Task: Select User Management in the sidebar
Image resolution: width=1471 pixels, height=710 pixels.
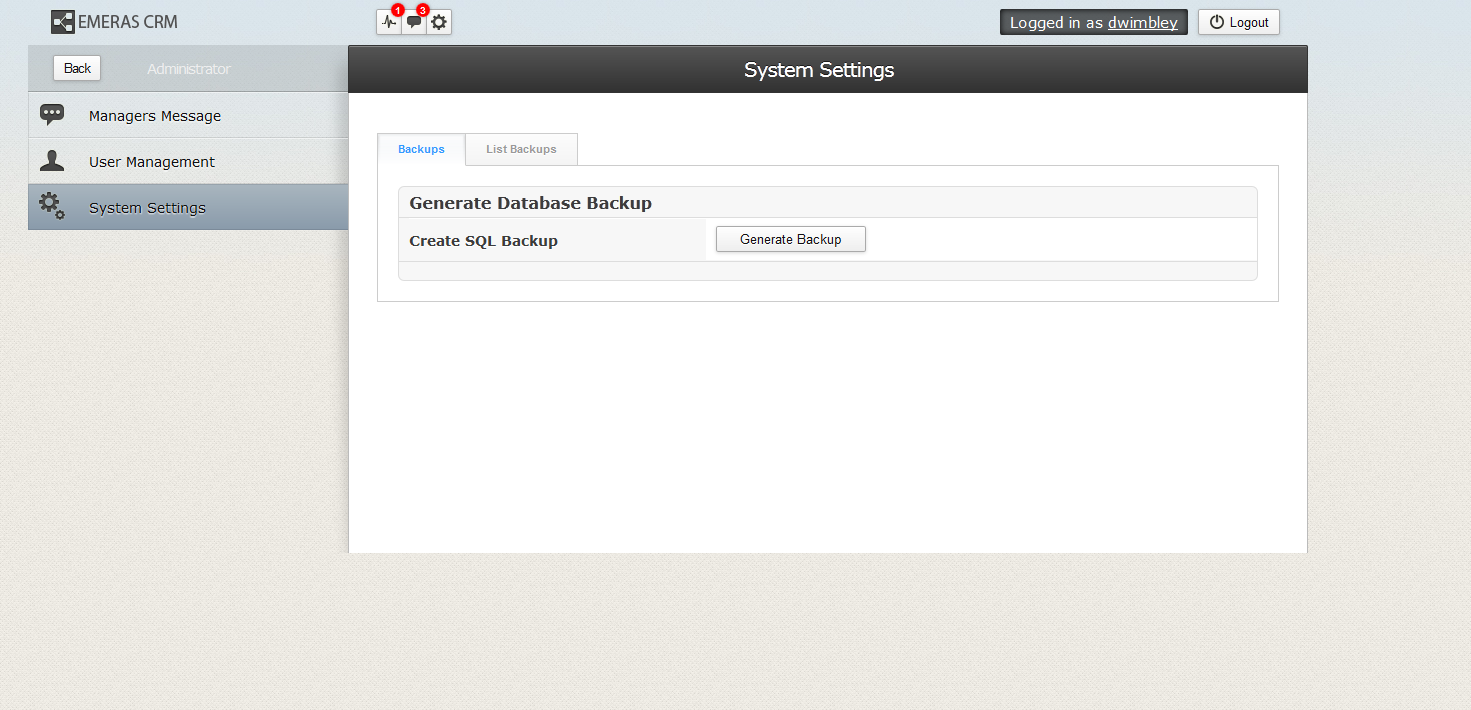Action: [x=152, y=162]
